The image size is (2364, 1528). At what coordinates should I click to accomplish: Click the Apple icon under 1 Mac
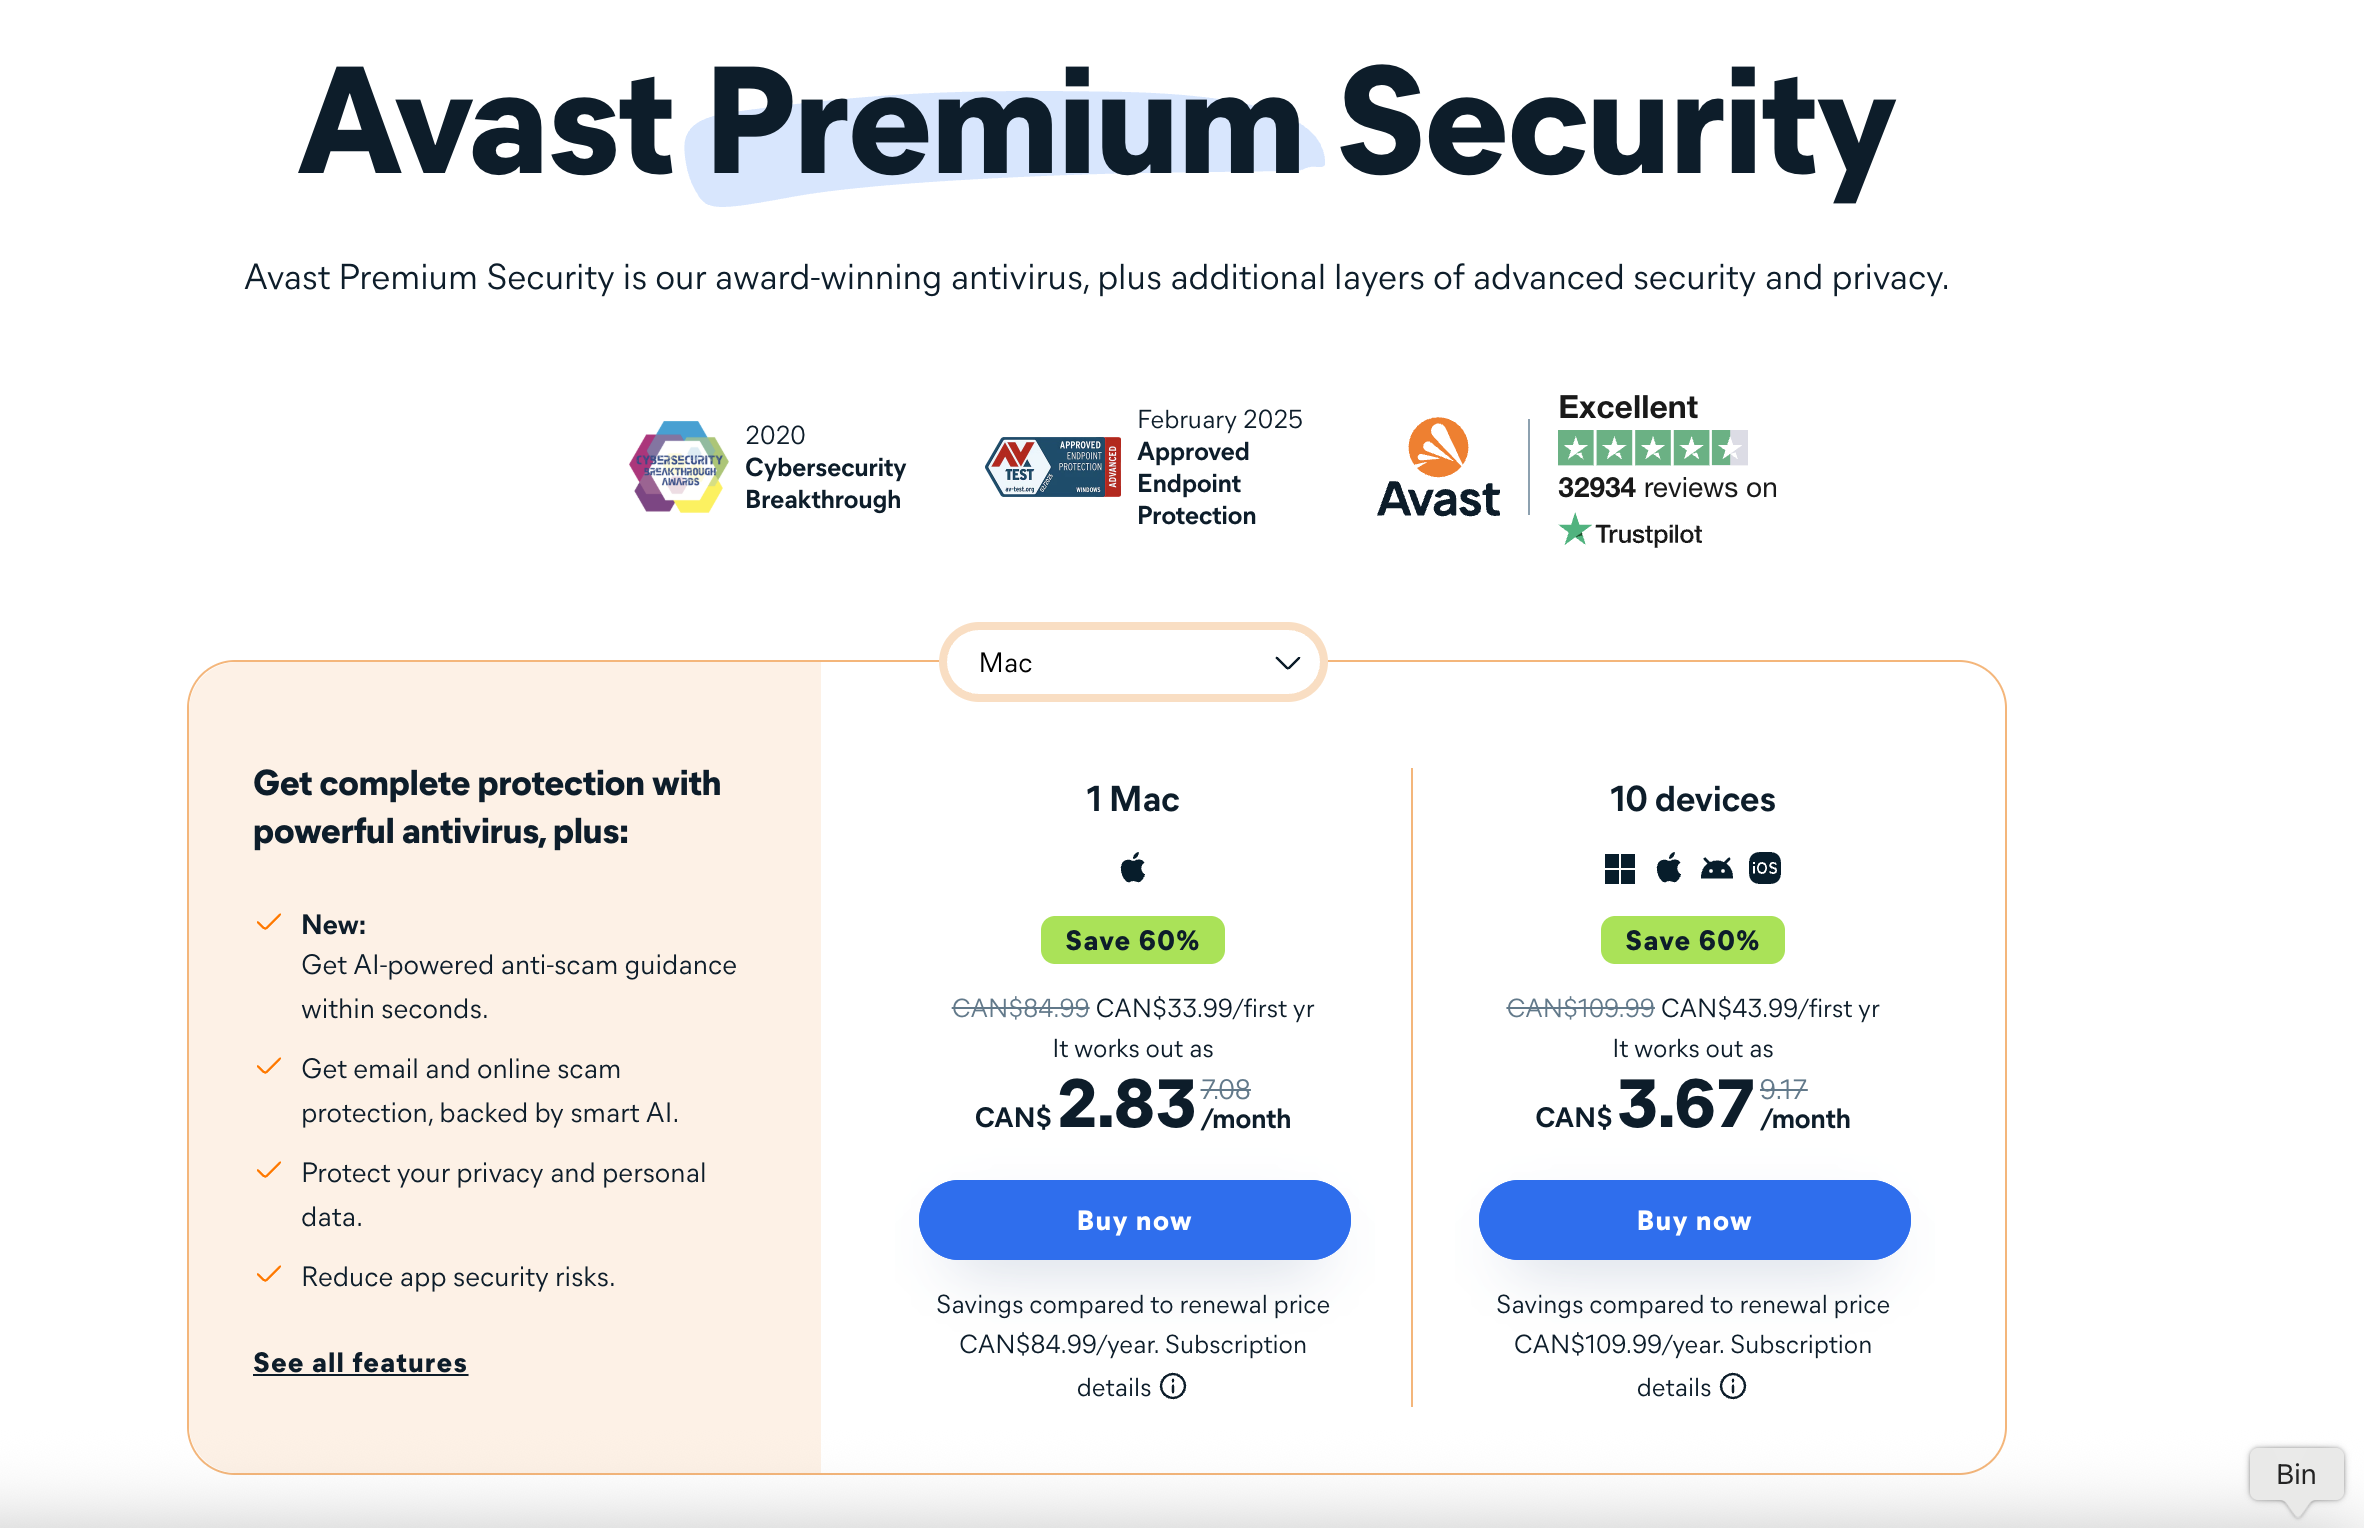[1133, 868]
